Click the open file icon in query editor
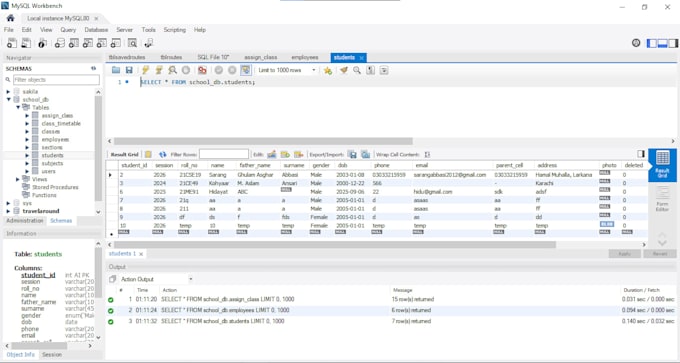The image size is (680, 363). (116, 70)
